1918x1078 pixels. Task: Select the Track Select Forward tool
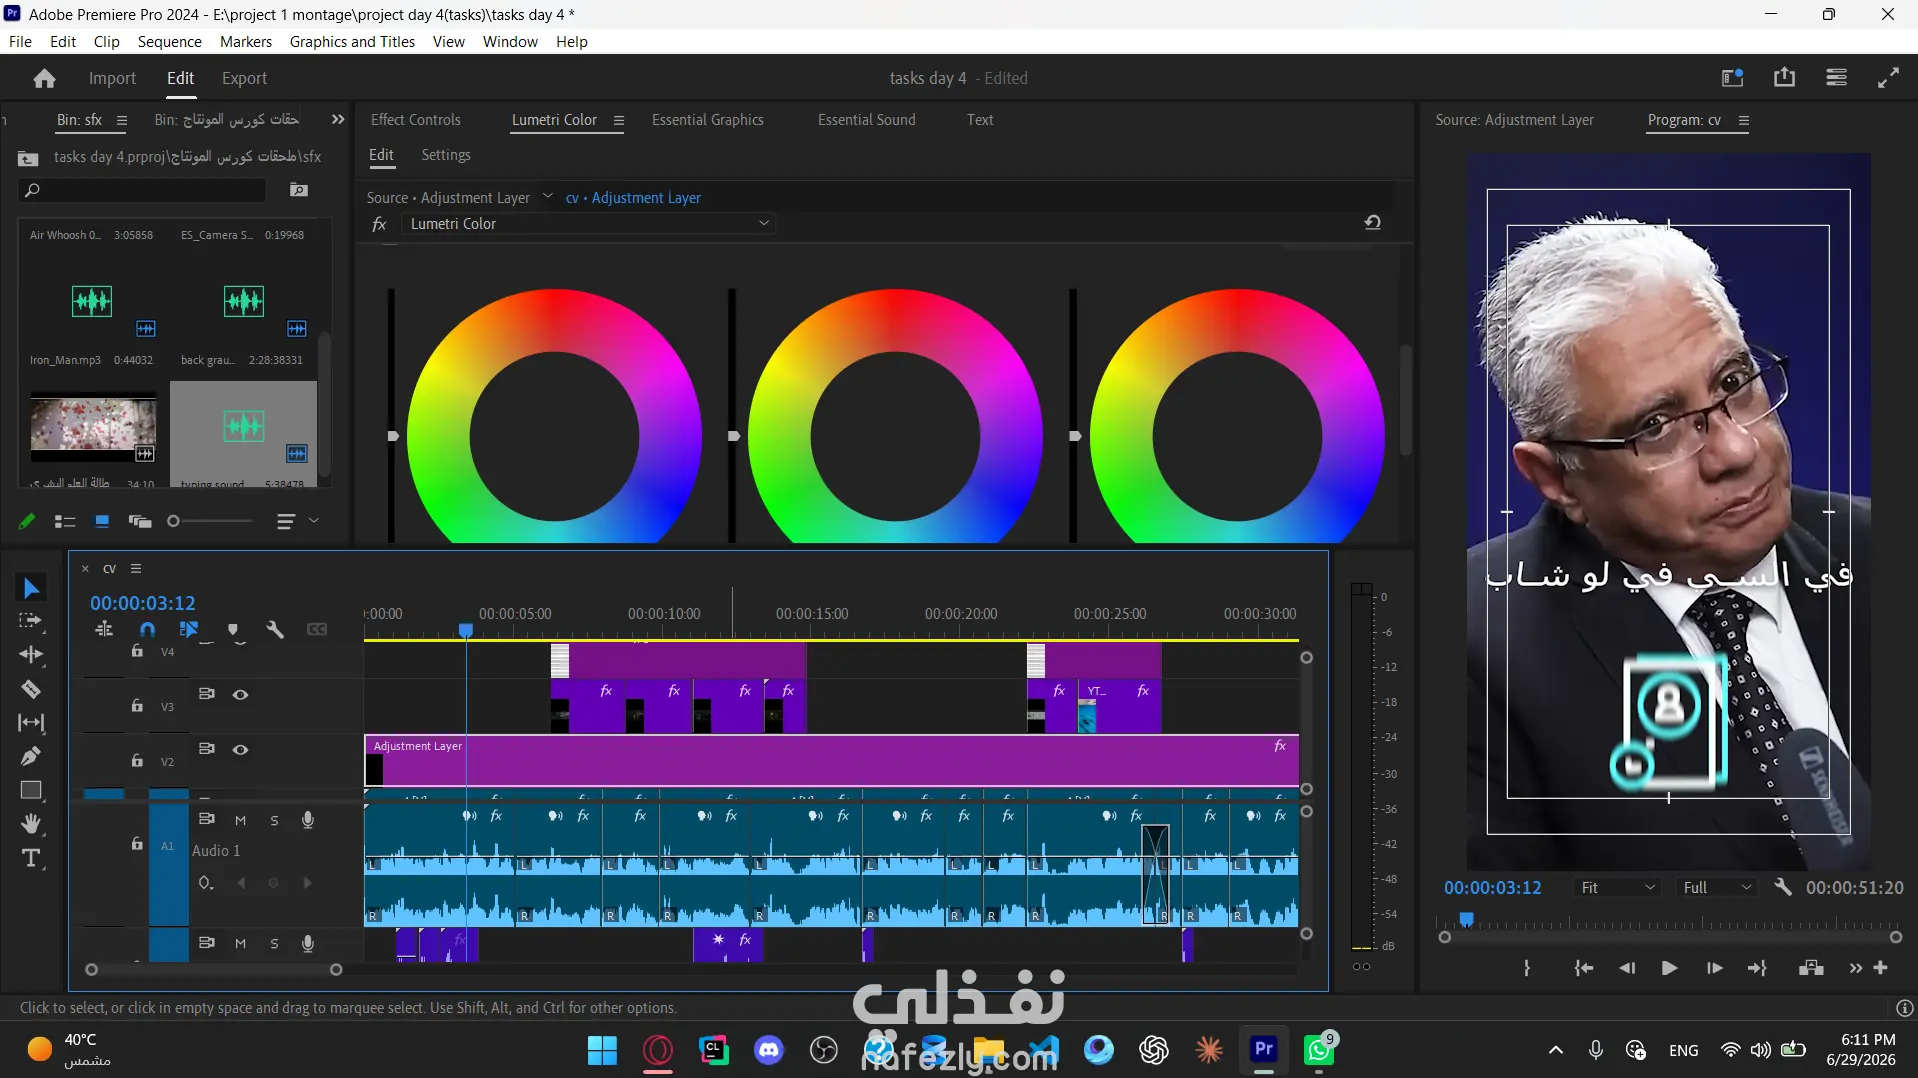[x=31, y=621]
